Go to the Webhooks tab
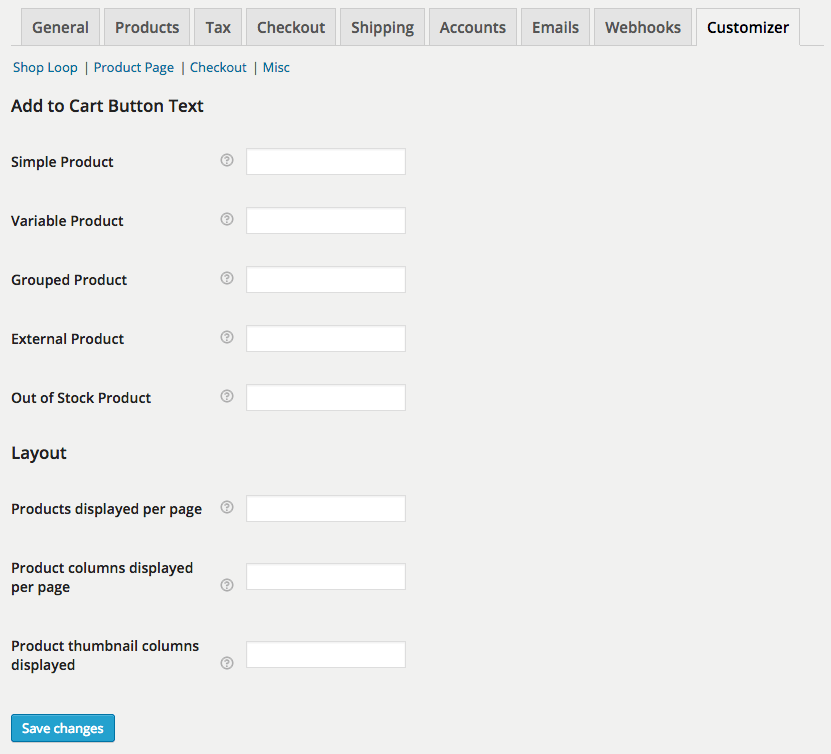831x754 pixels. point(642,27)
